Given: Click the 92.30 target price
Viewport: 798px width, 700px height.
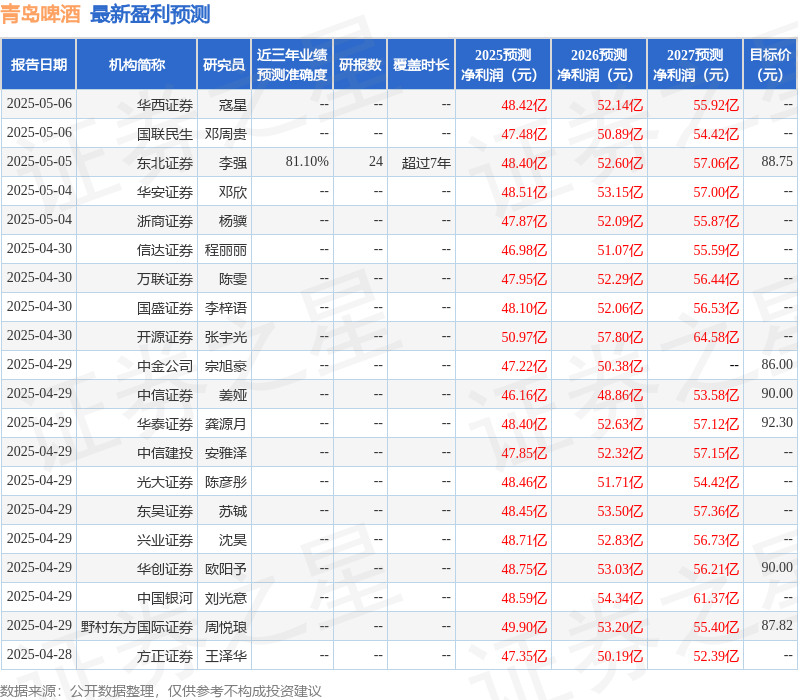Looking at the screenshot, I should 777,423.
